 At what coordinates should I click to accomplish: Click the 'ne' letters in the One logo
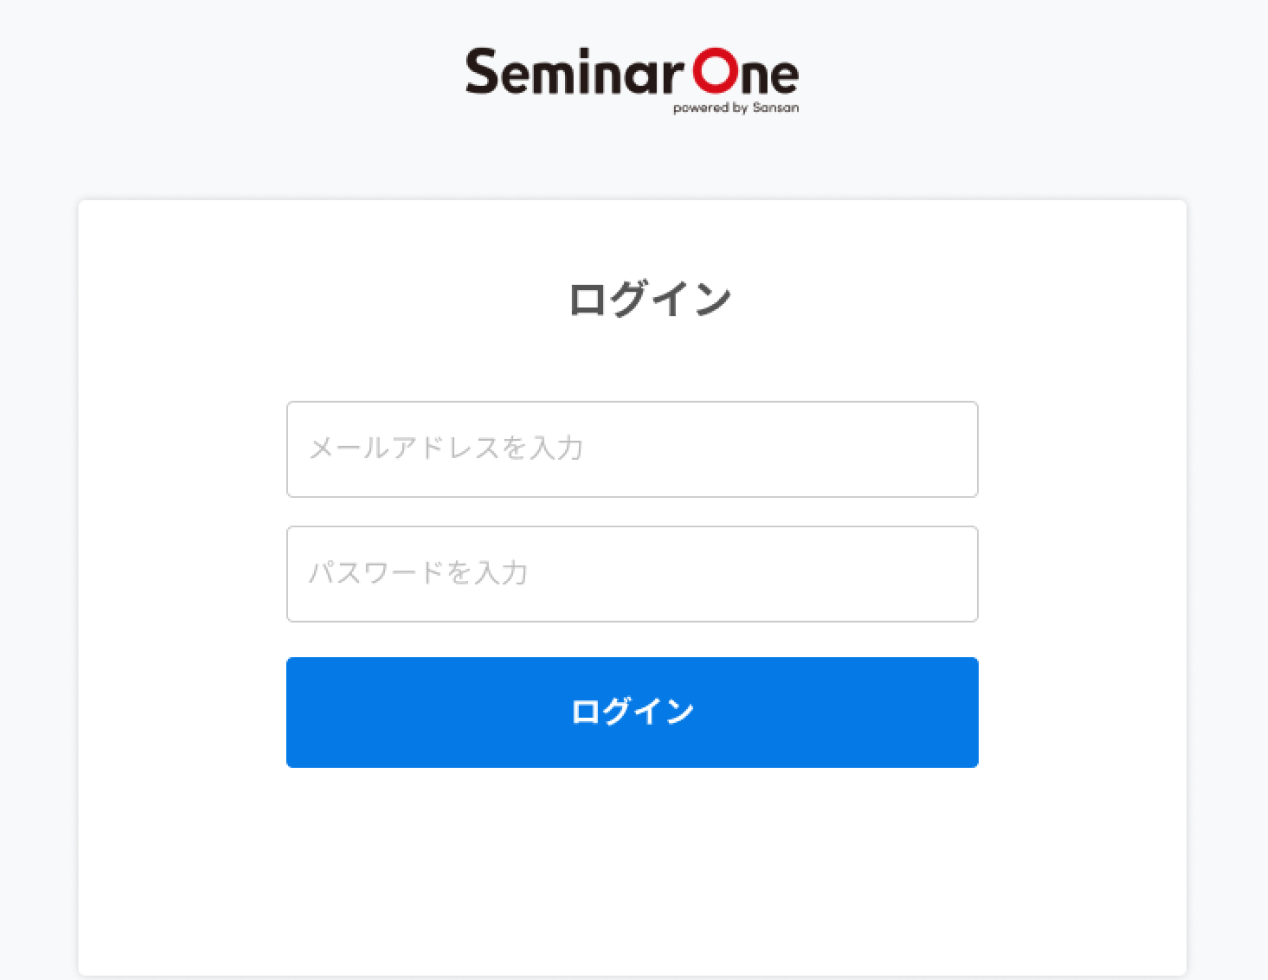(771, 76)
